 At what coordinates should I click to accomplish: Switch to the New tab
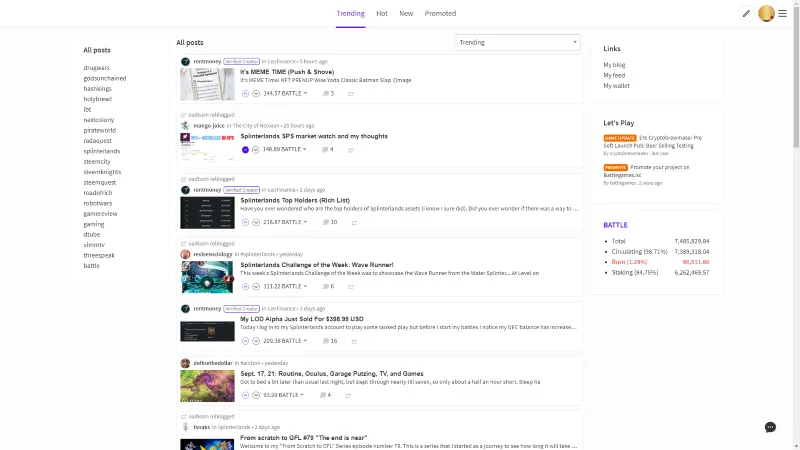tap(406, 14)
